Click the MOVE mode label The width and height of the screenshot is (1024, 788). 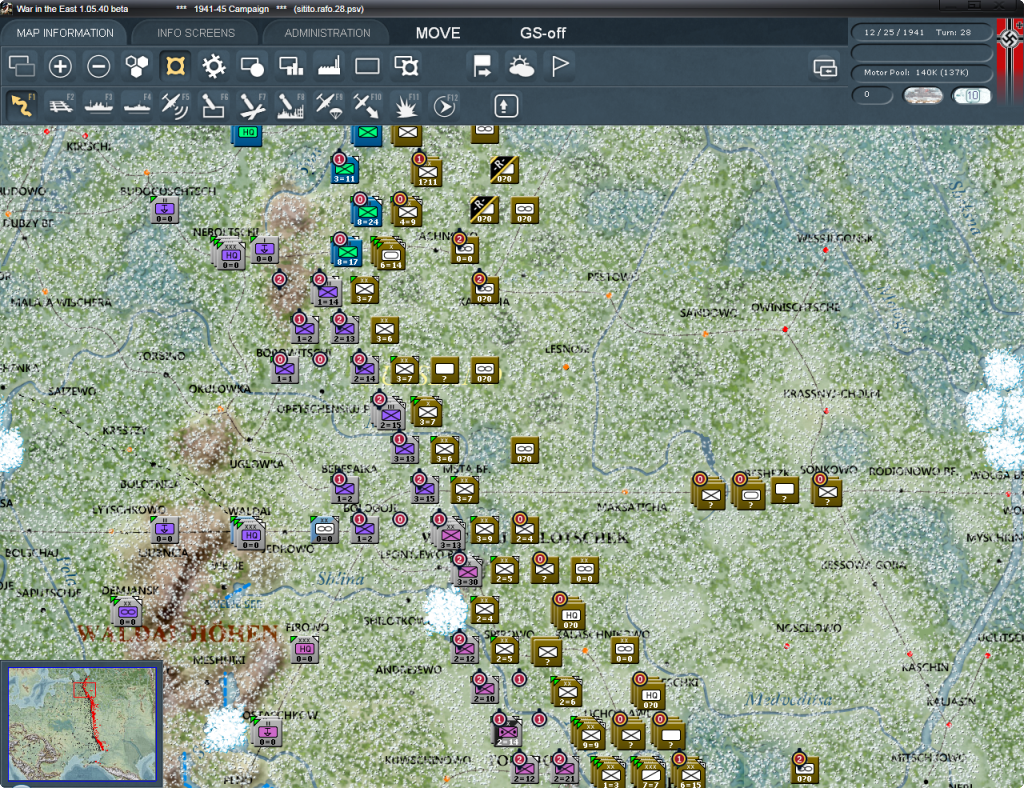point(438,33)
